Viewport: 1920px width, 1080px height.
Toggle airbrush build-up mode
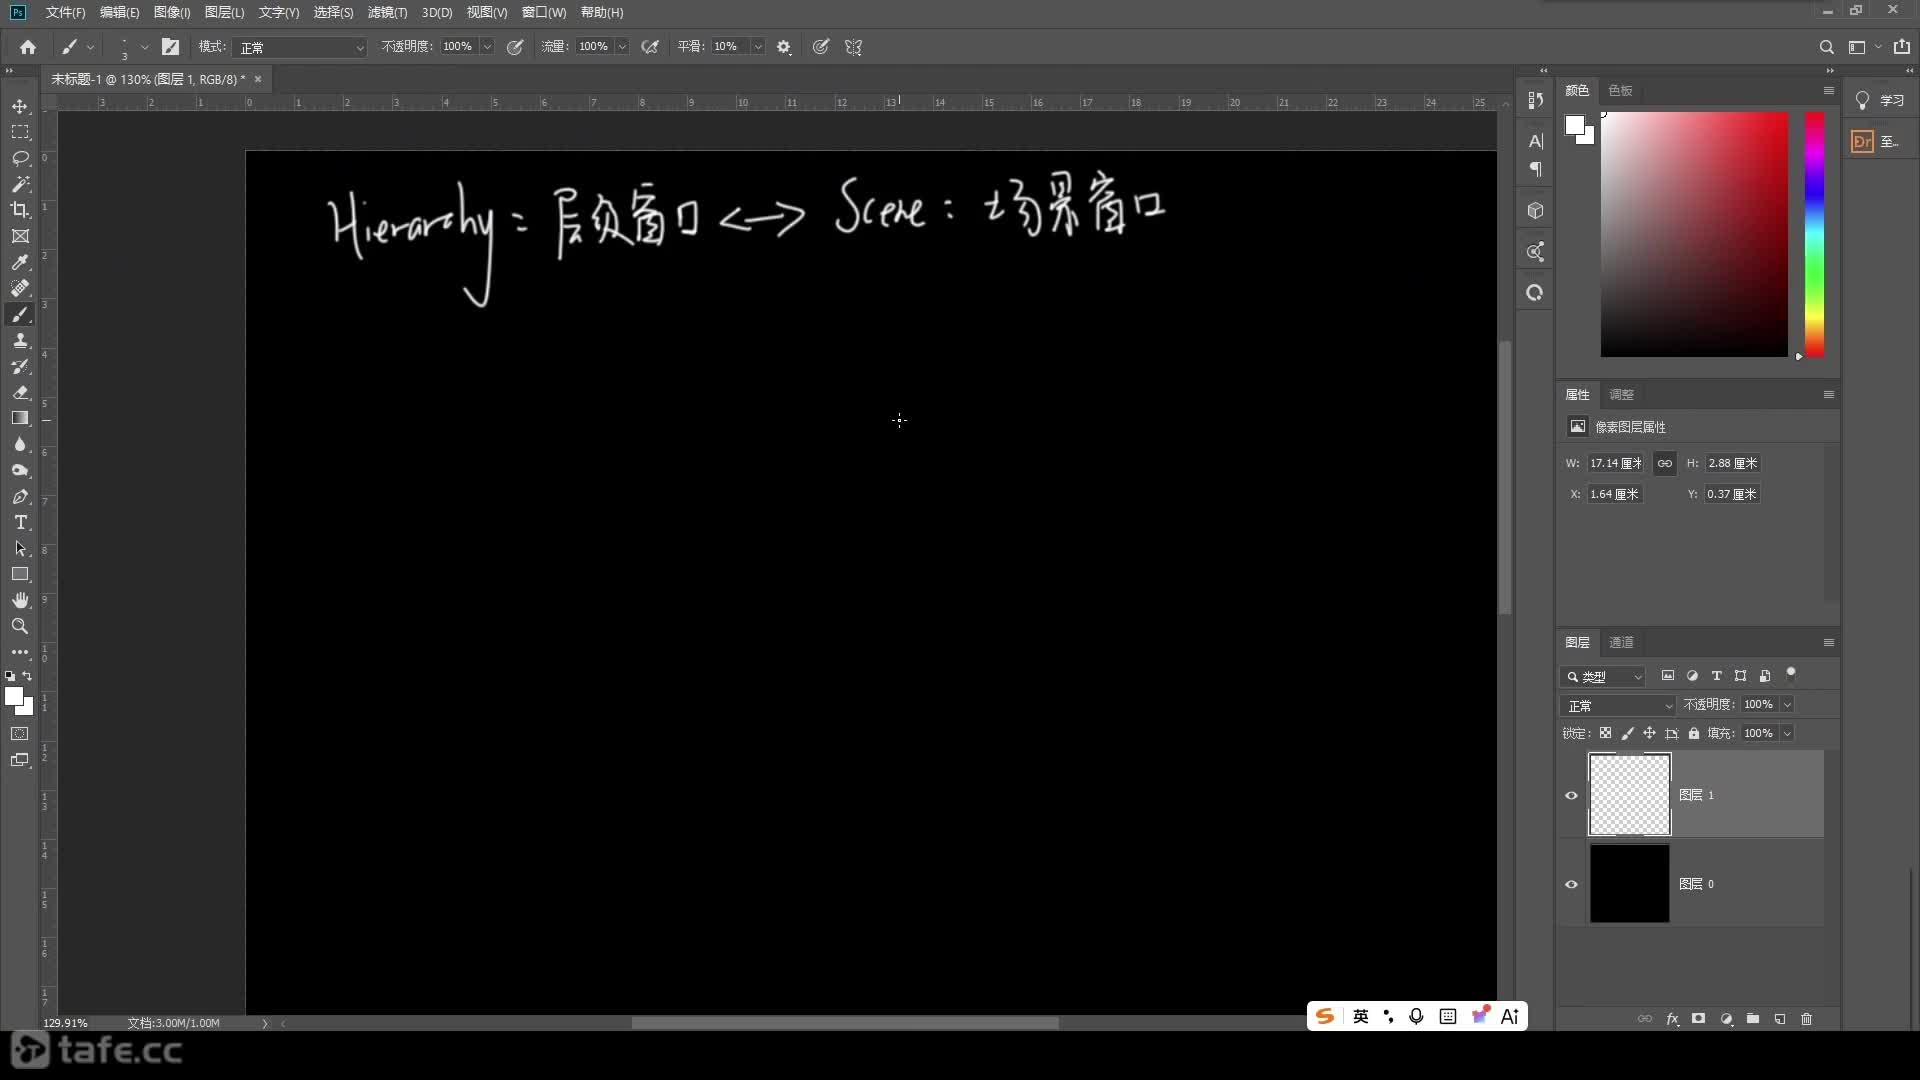[x=650, y=47]
